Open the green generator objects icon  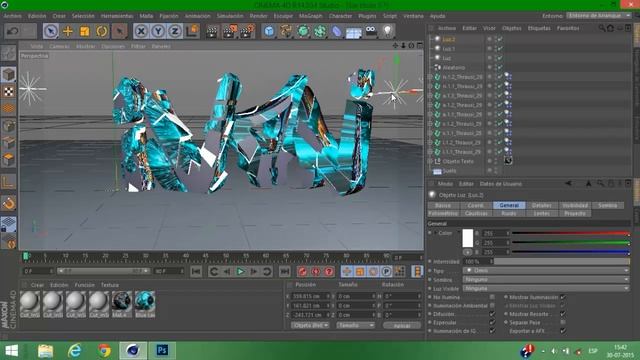click(x=303, y=31)
